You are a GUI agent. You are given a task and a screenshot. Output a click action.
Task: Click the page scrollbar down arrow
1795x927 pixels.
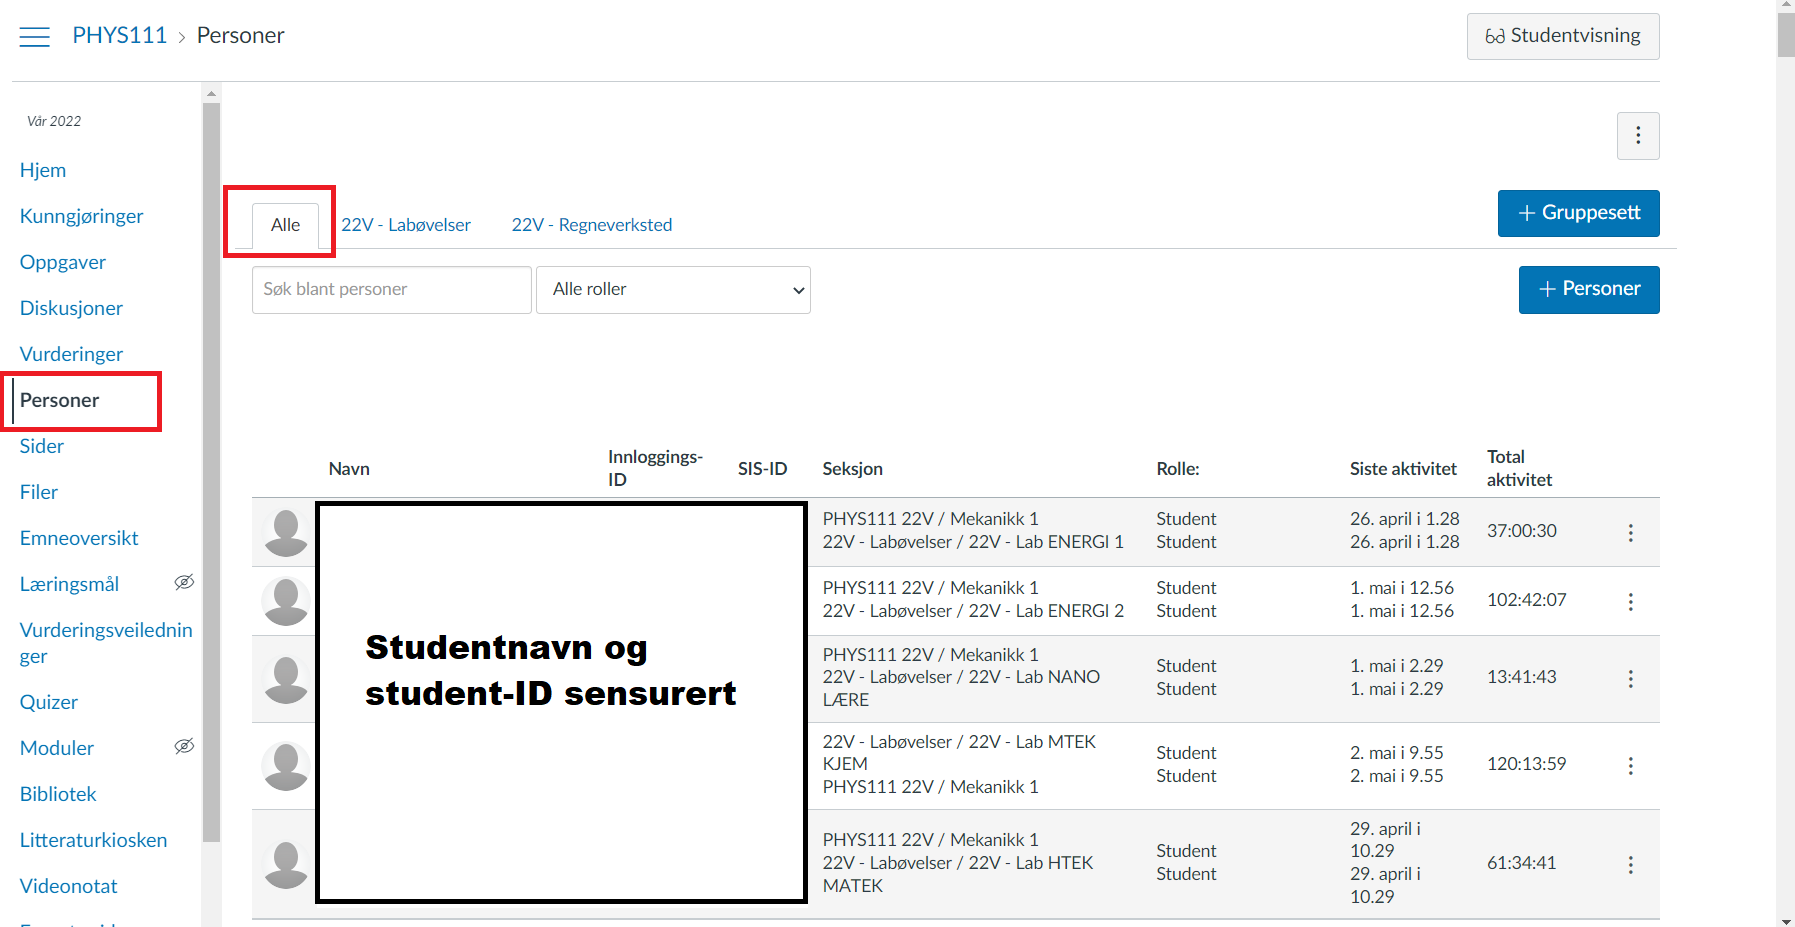click(x=1786, y=920)
